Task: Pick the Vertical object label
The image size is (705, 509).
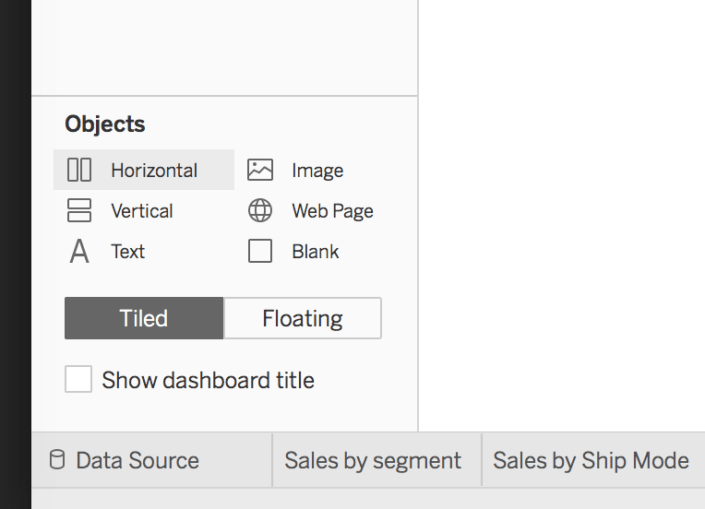Action: pyautogui.click(x=142, y=211)
